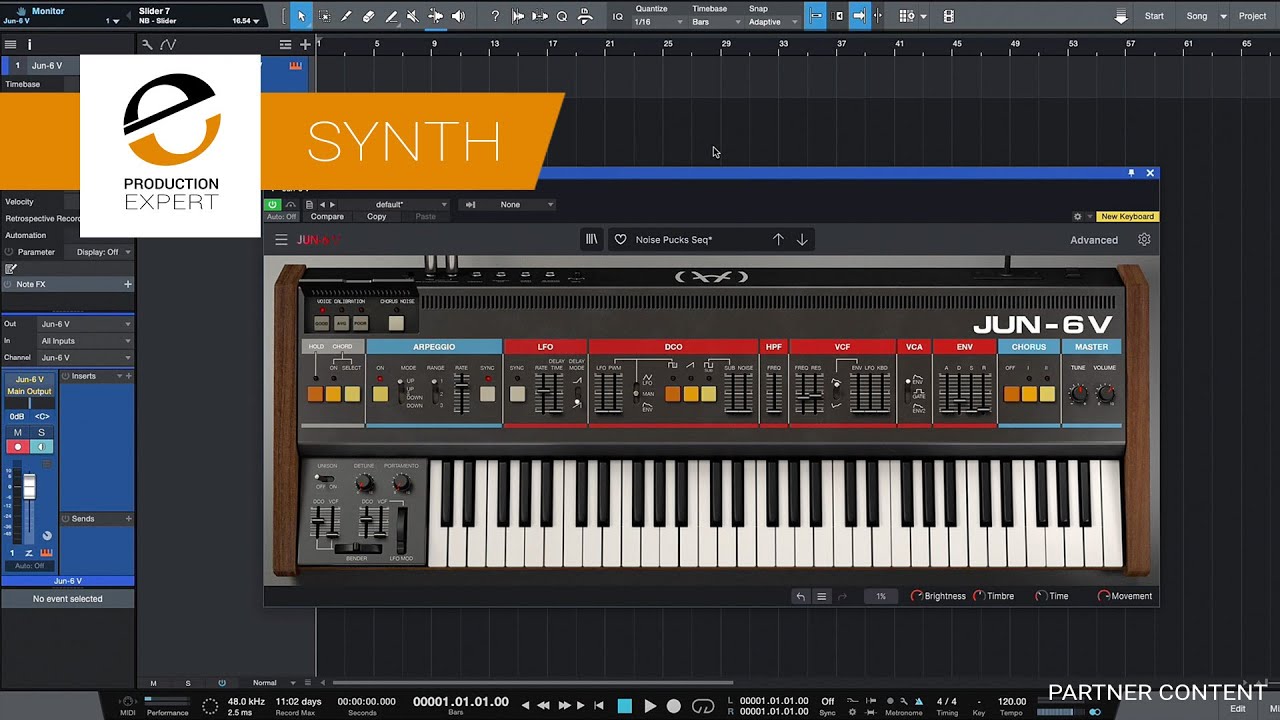Like the Noise Pucks Seq preset

tap(620, 240)
